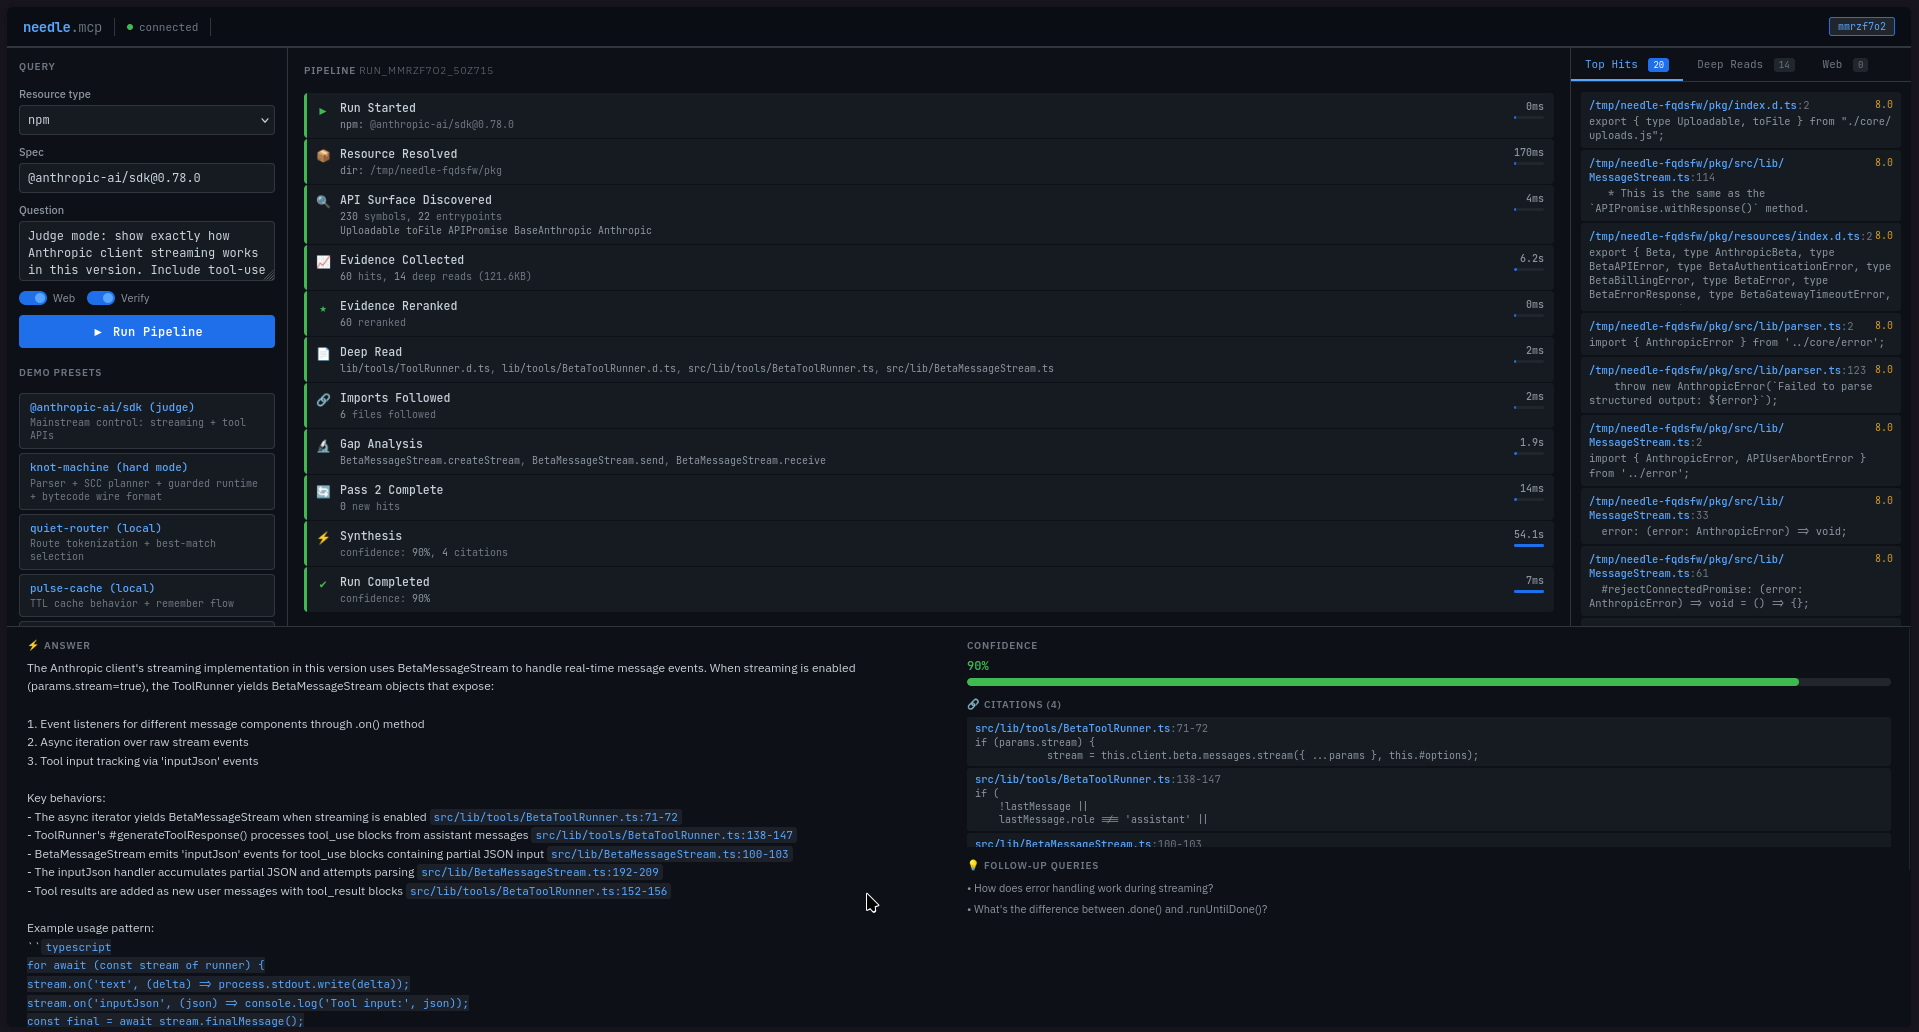The width and height of the screenshot is (1919, 1032).
Task: Click the API Surface Discovered magnifier icon
Action: tap(323, 201)
